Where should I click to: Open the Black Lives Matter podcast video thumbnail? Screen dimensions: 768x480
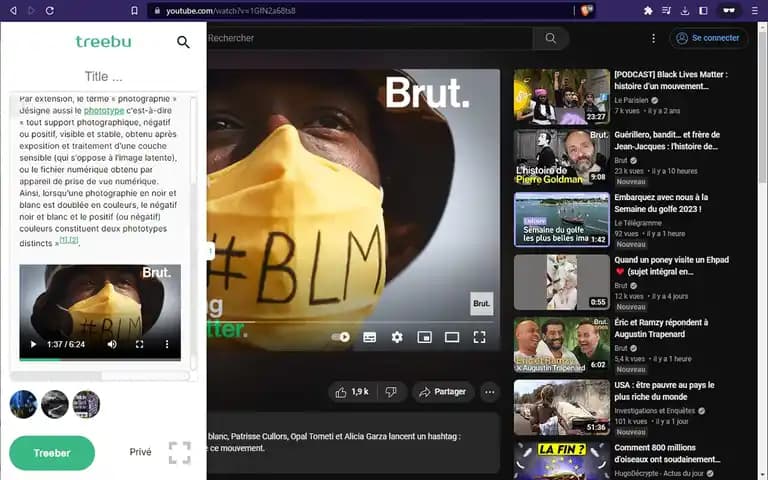point(562,96)
